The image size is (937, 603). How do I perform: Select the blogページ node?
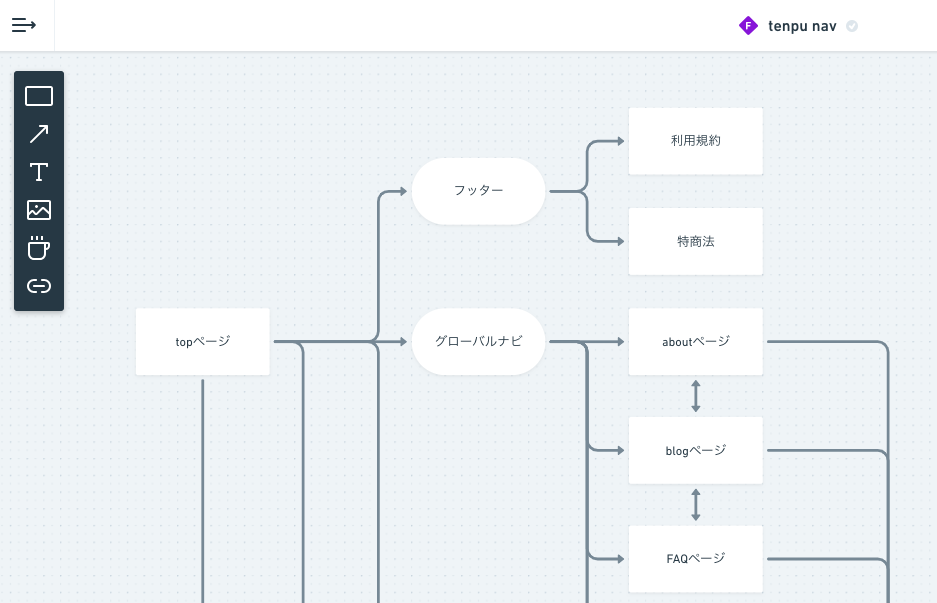click(696, 451)
